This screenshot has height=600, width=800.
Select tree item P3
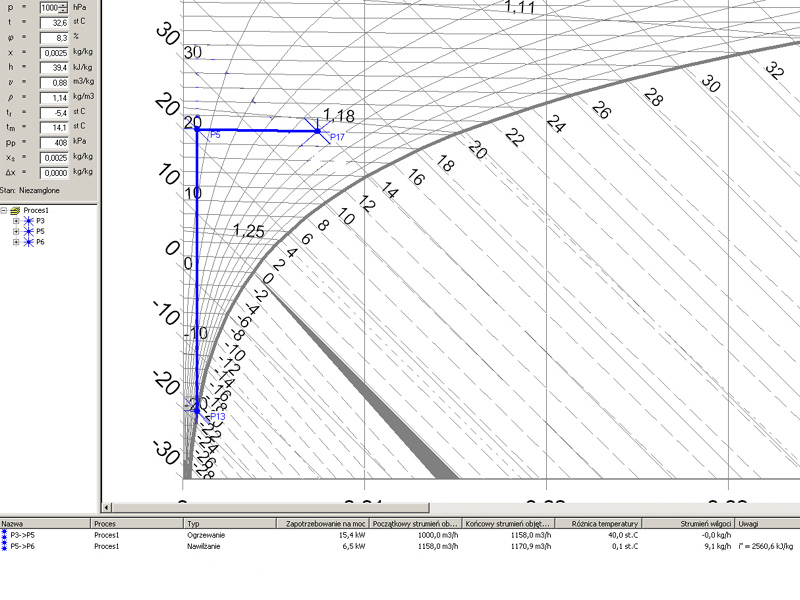click(40, 221)
